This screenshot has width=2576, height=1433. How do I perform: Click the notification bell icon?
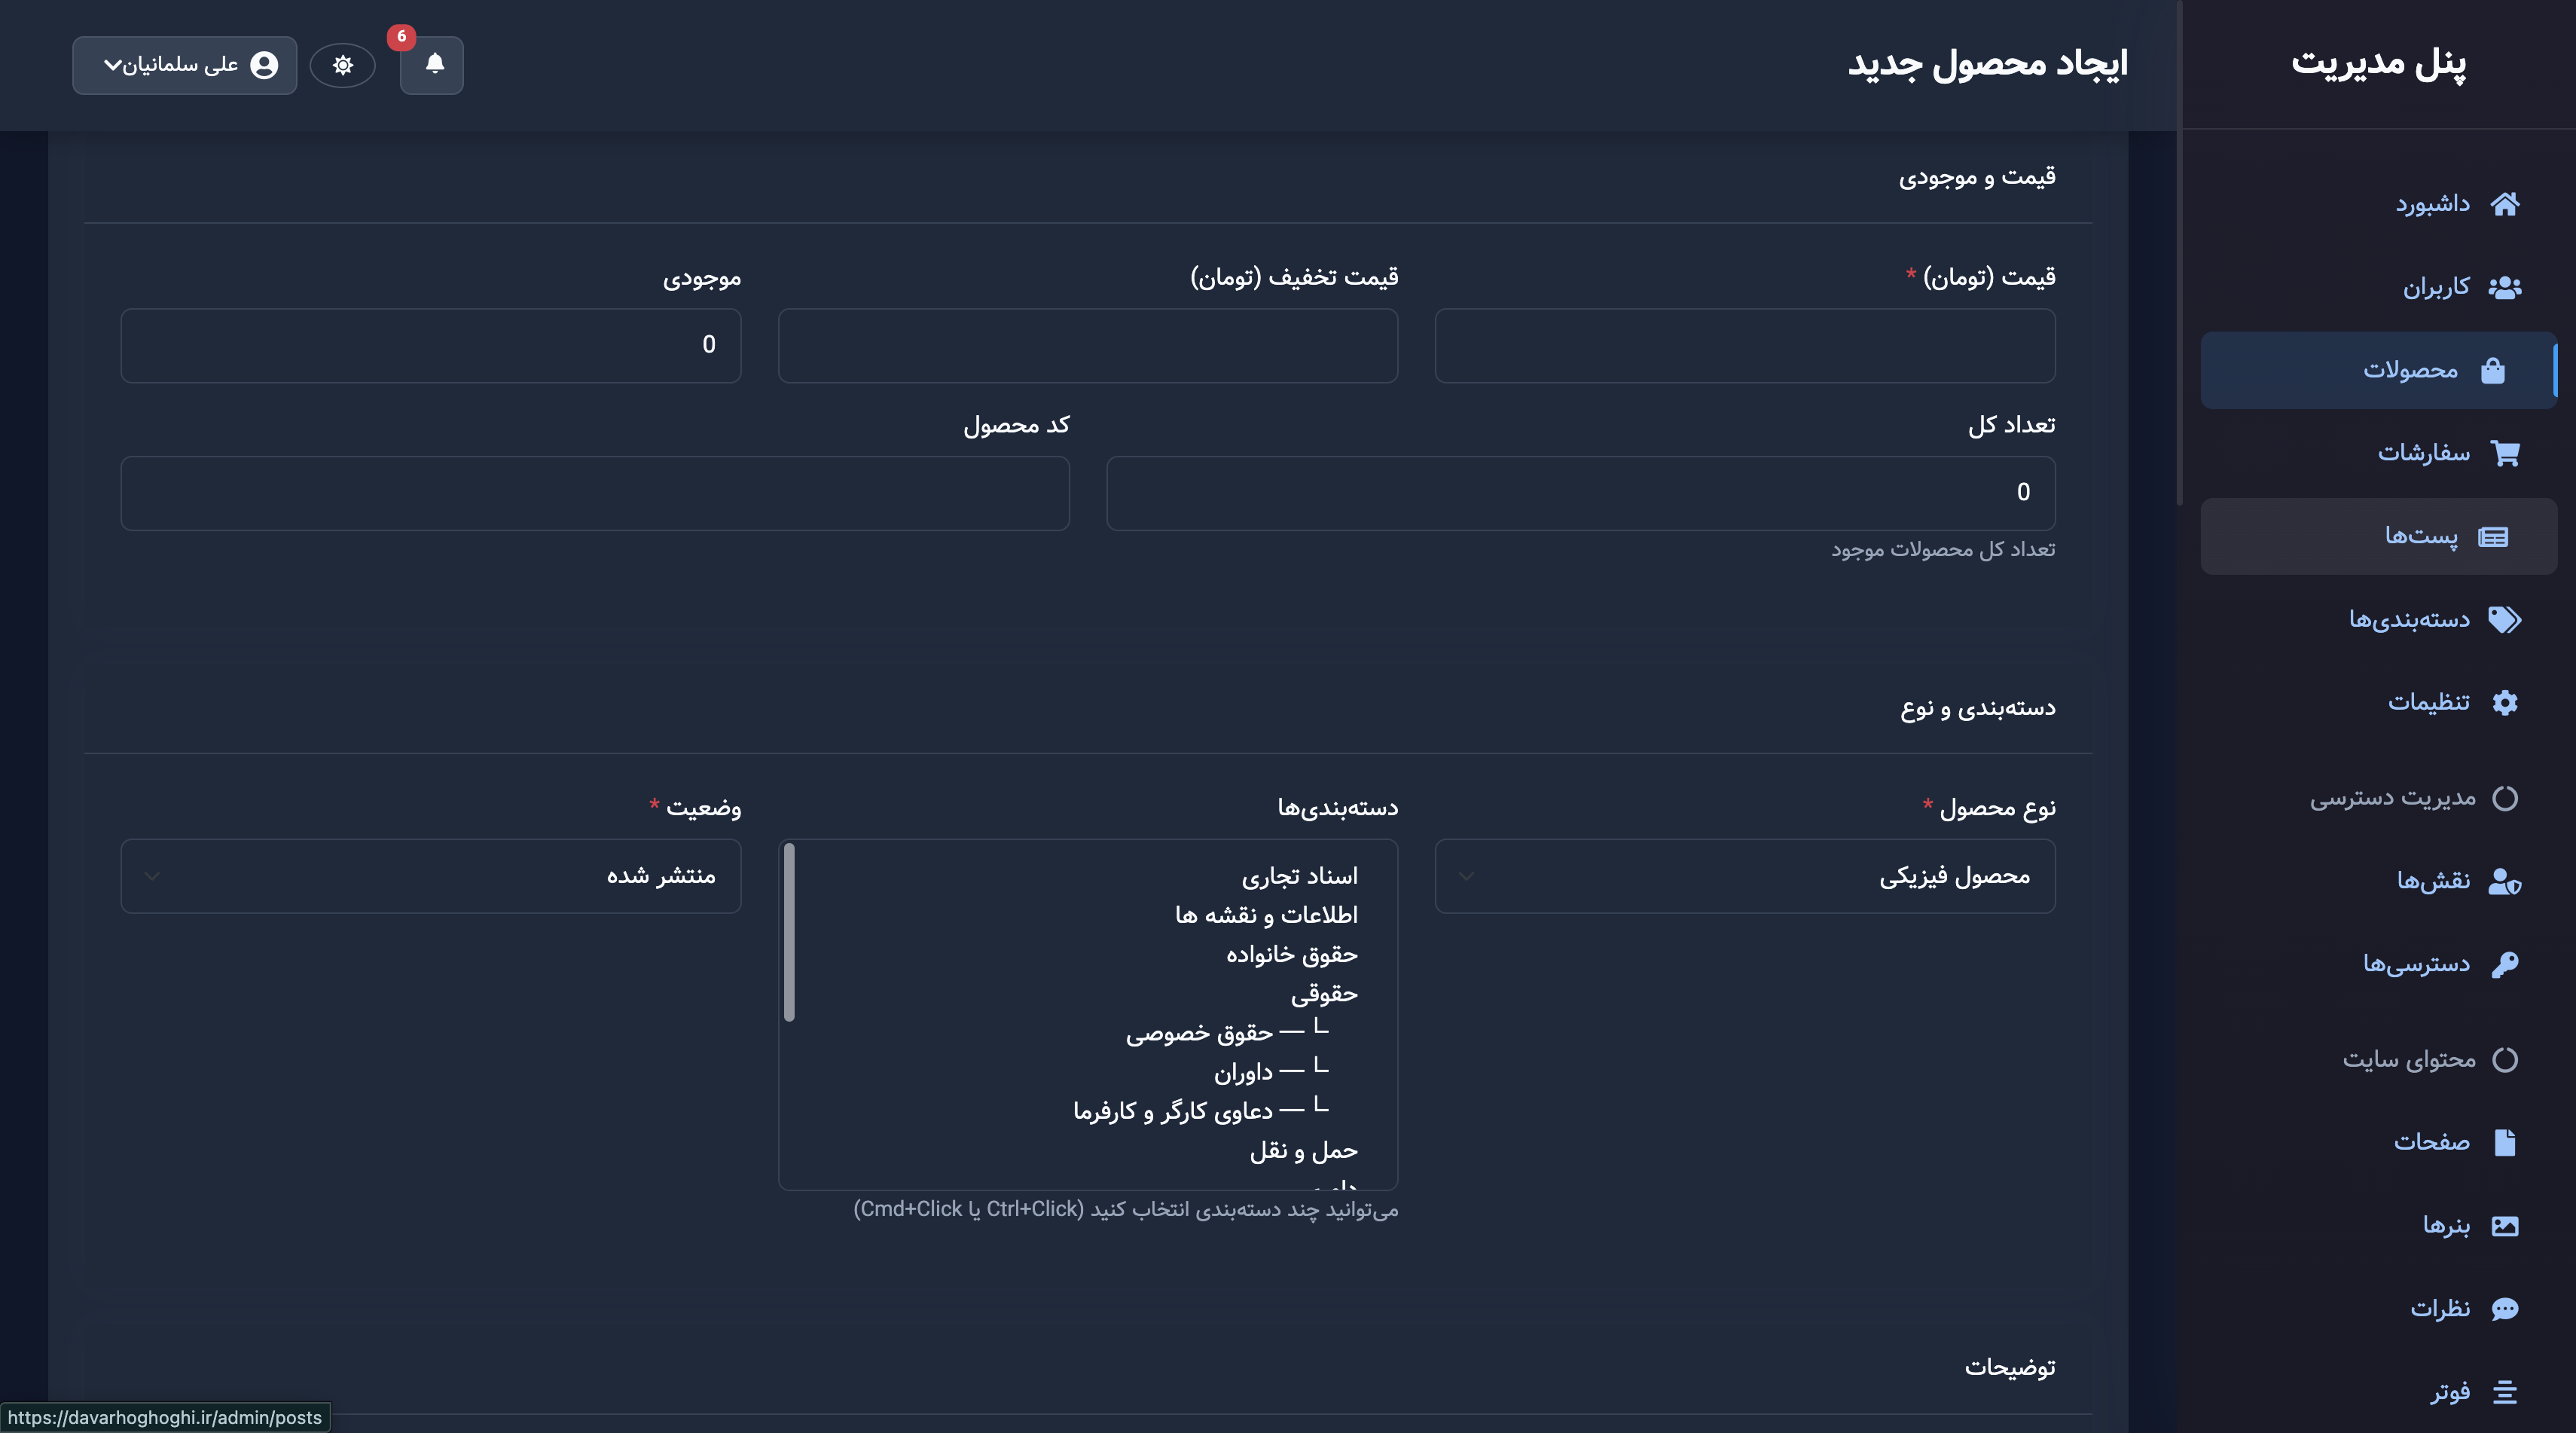click(433, 65)
